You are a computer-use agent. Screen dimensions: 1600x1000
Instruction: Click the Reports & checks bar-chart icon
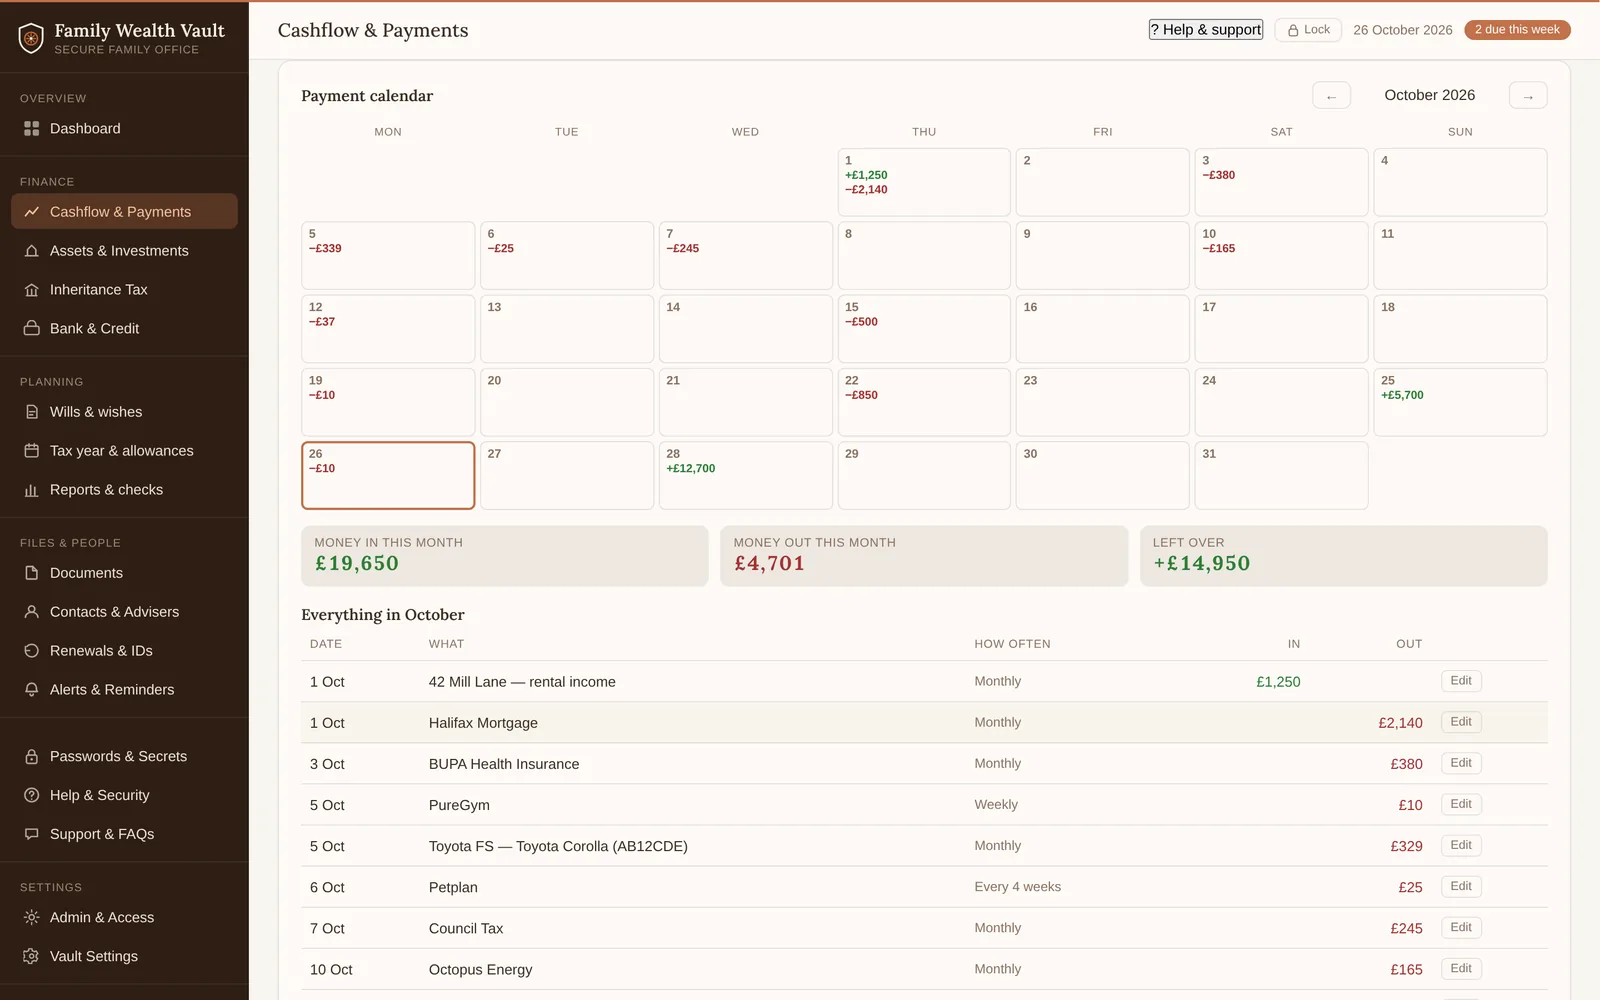pos(31,490)
